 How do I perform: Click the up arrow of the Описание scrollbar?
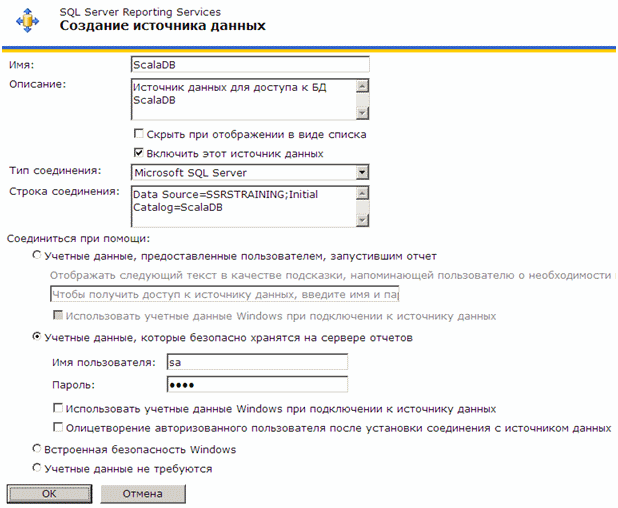tap(362, 86)
